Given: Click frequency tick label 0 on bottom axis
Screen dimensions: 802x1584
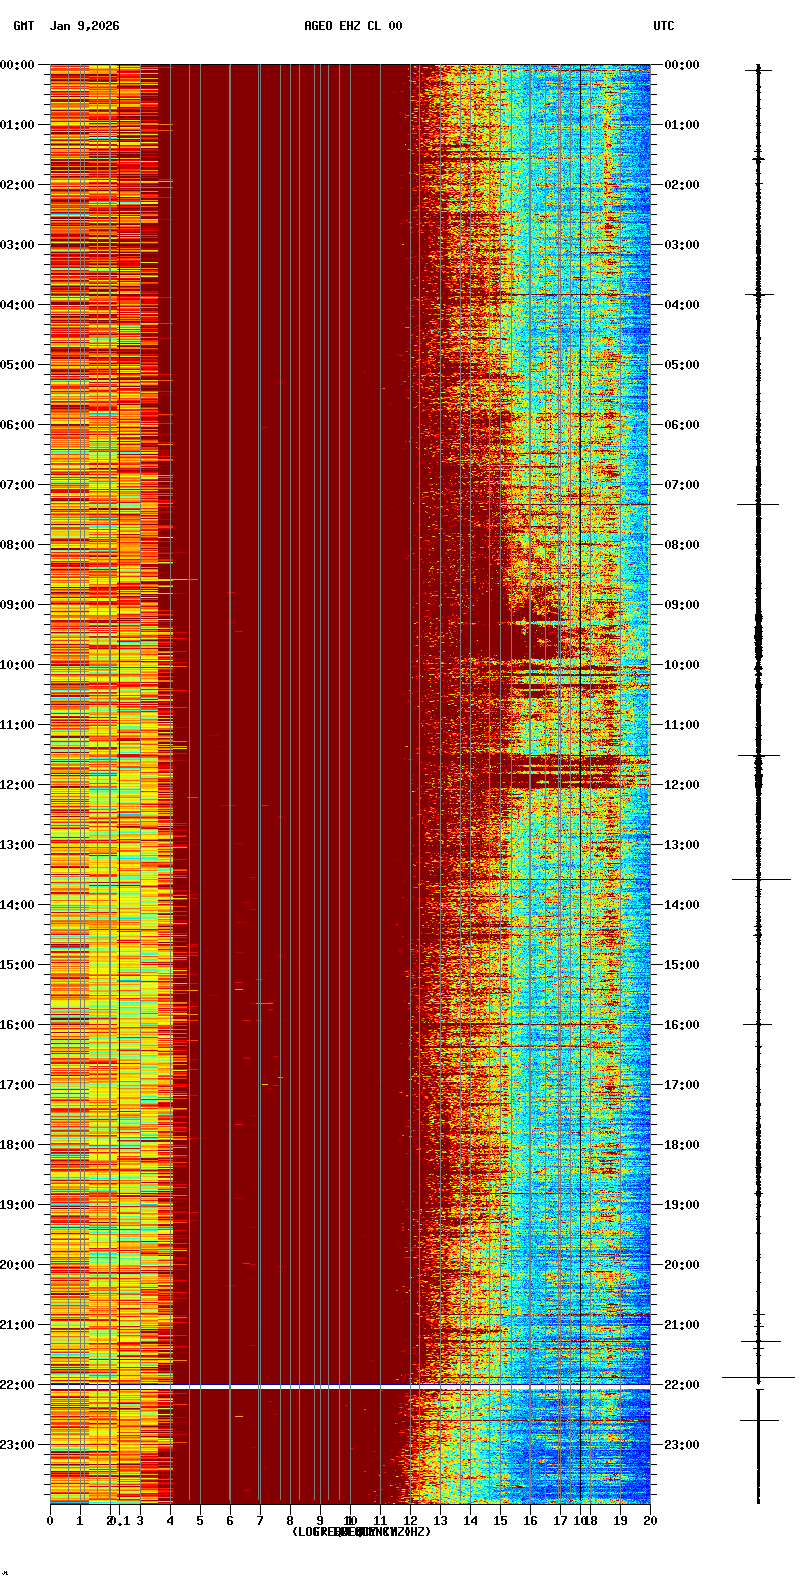Looking at the screenshot, I should tap(50, 1521).
